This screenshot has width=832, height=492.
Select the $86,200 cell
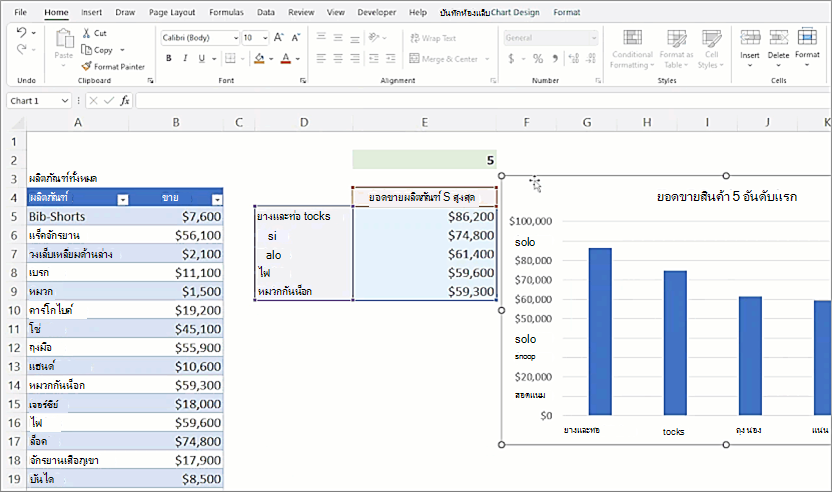pos(424,217)
